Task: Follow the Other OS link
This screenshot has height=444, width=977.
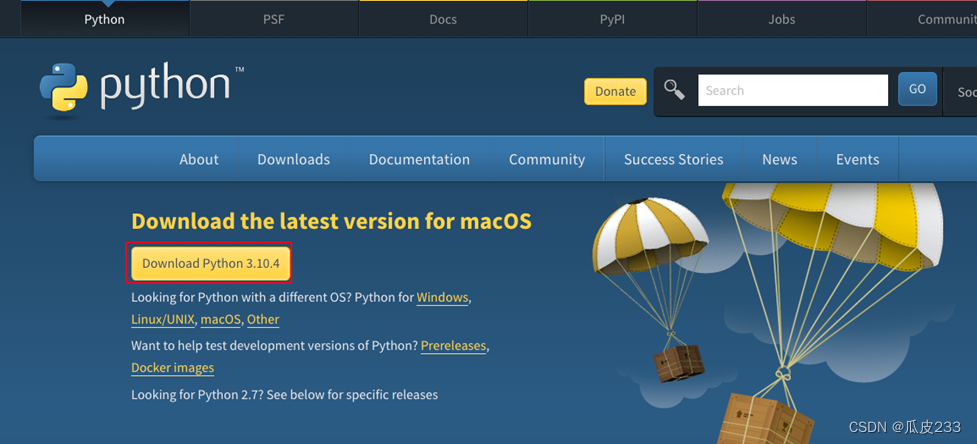Action: (263, 320)
